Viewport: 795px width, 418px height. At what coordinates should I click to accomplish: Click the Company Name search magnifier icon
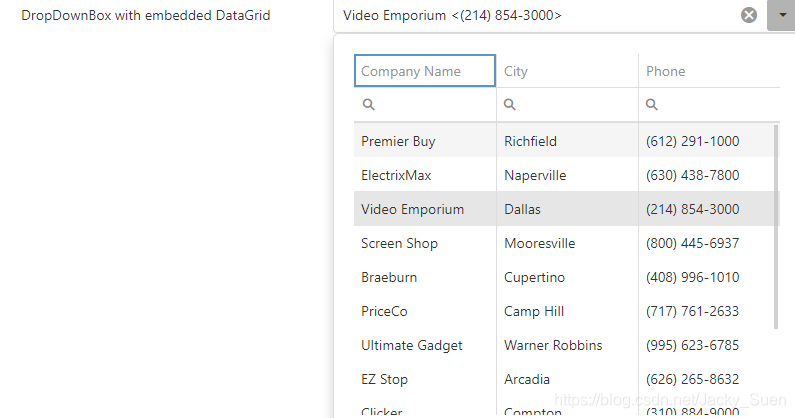click(368, 104)
